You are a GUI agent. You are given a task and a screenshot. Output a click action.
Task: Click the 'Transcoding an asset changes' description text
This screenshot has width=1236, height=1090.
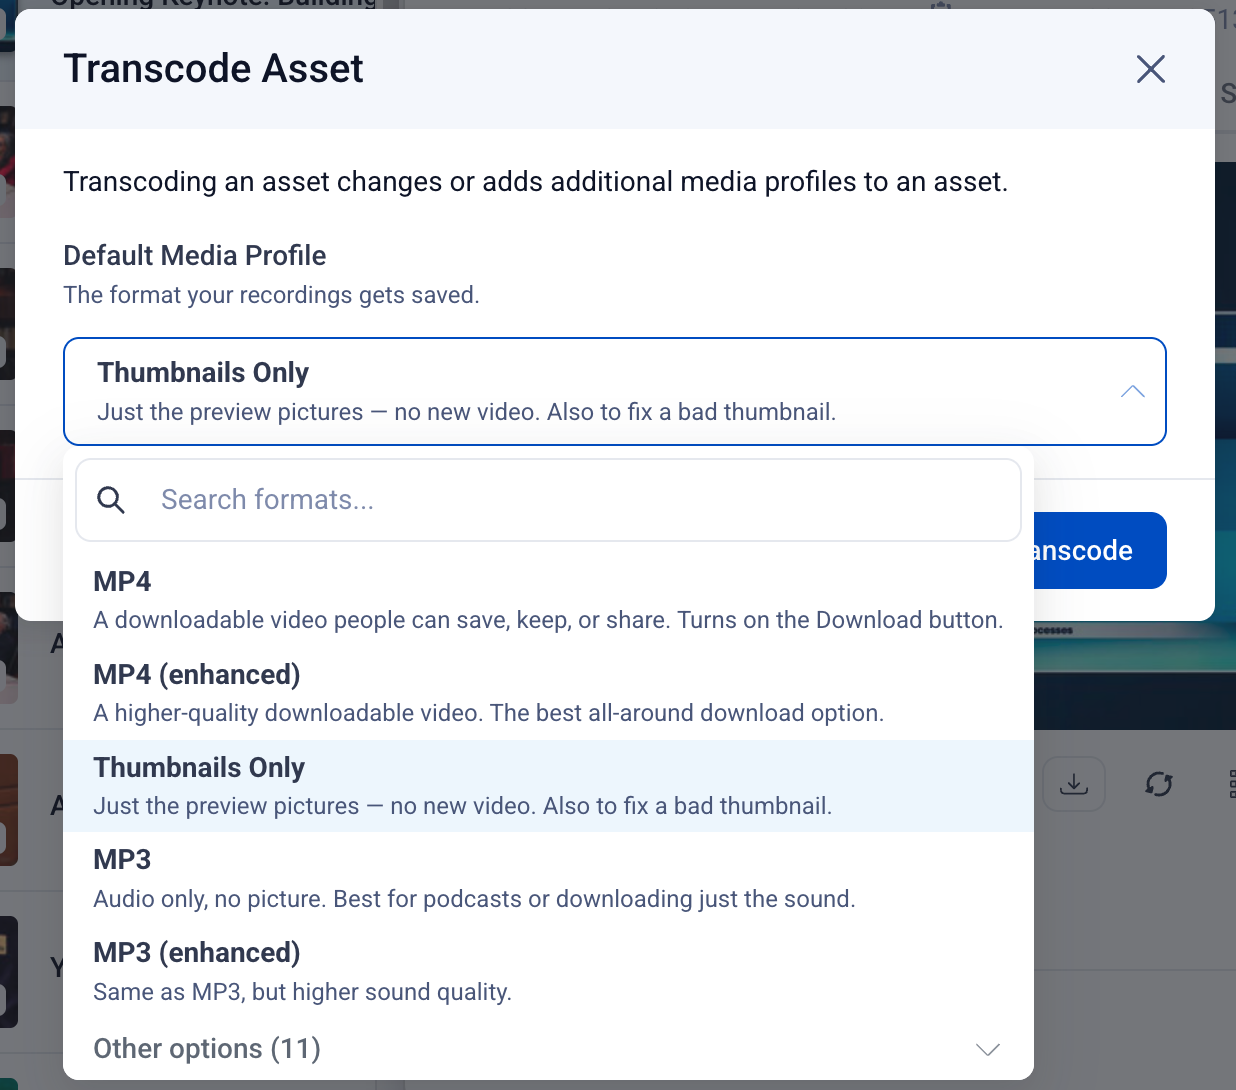[535, 182]
